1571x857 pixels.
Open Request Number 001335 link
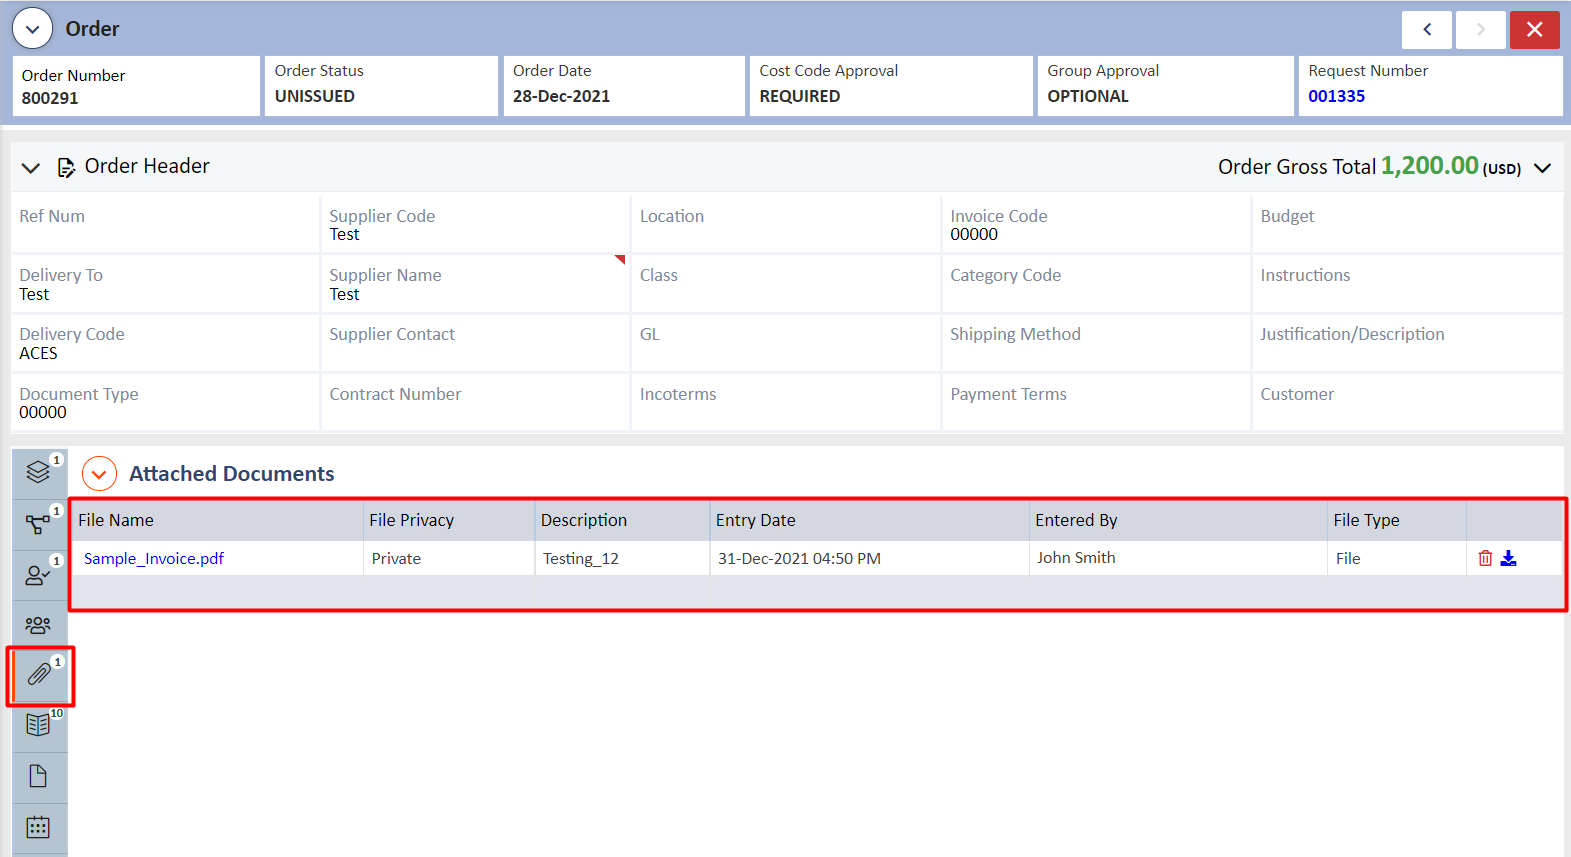pyautogui.click(x=1336, y=96)
